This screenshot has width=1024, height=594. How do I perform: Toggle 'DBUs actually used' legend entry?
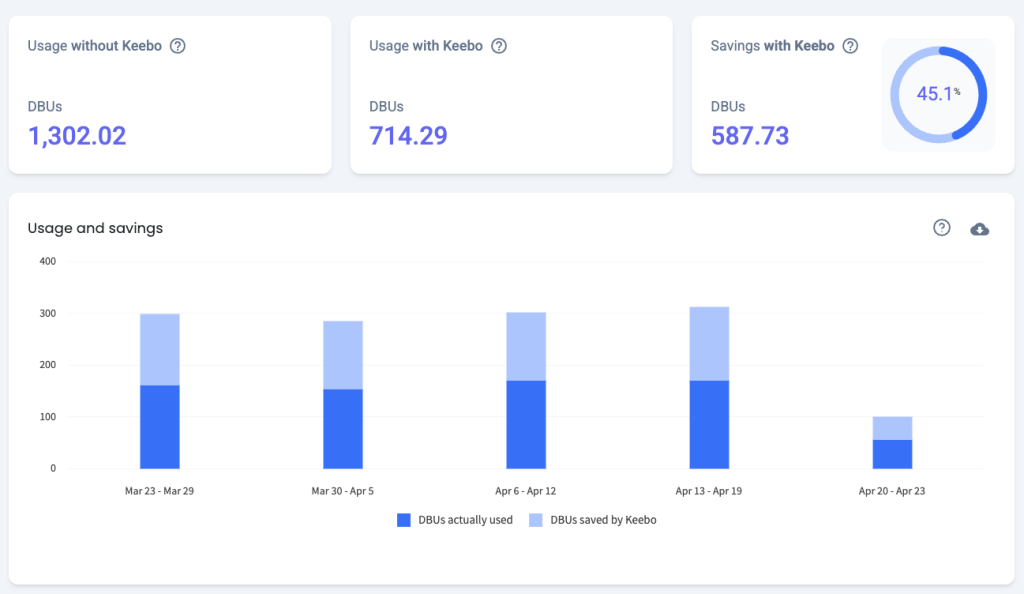click(455, 520)
